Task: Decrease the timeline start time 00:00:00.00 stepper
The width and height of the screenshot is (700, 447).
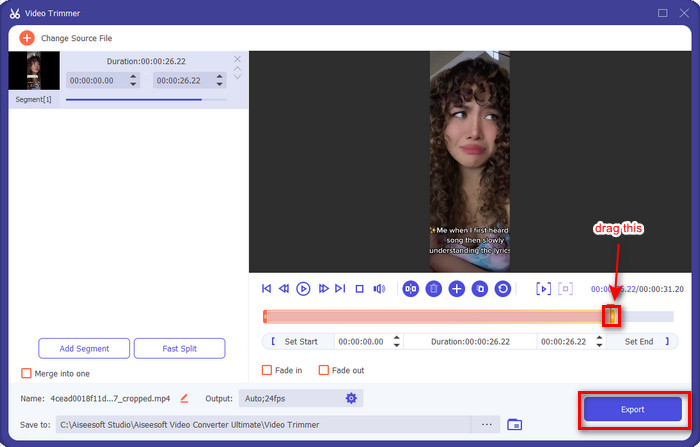Action: [396, 345]
